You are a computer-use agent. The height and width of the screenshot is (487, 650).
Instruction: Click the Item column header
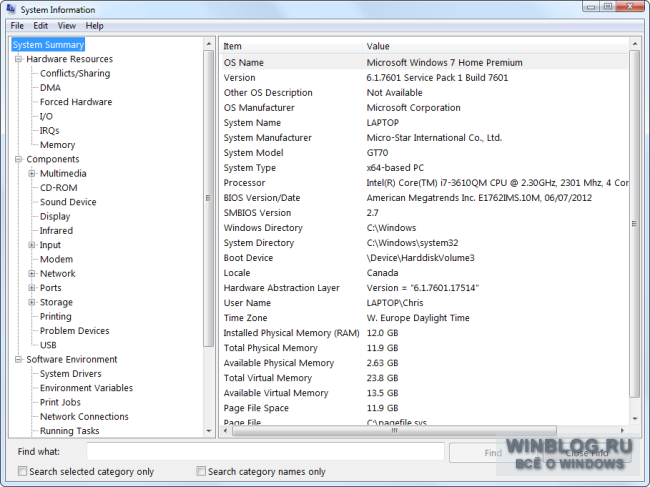click(x=291, y=46)
